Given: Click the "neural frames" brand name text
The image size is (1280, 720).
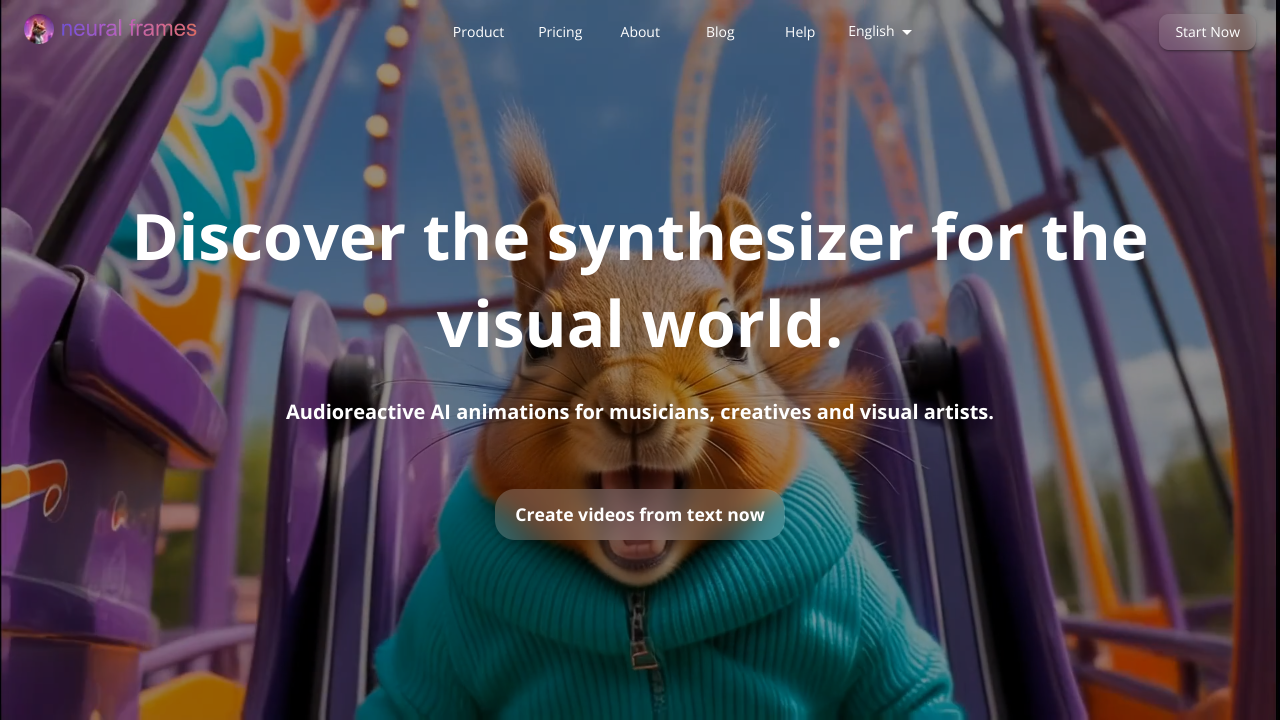Looking at the screenshot, I should click(x=128, y=29).
